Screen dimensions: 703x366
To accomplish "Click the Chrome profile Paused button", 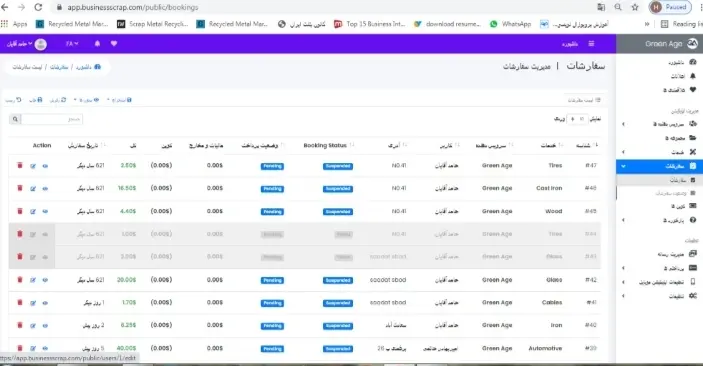I will point(670,7).
